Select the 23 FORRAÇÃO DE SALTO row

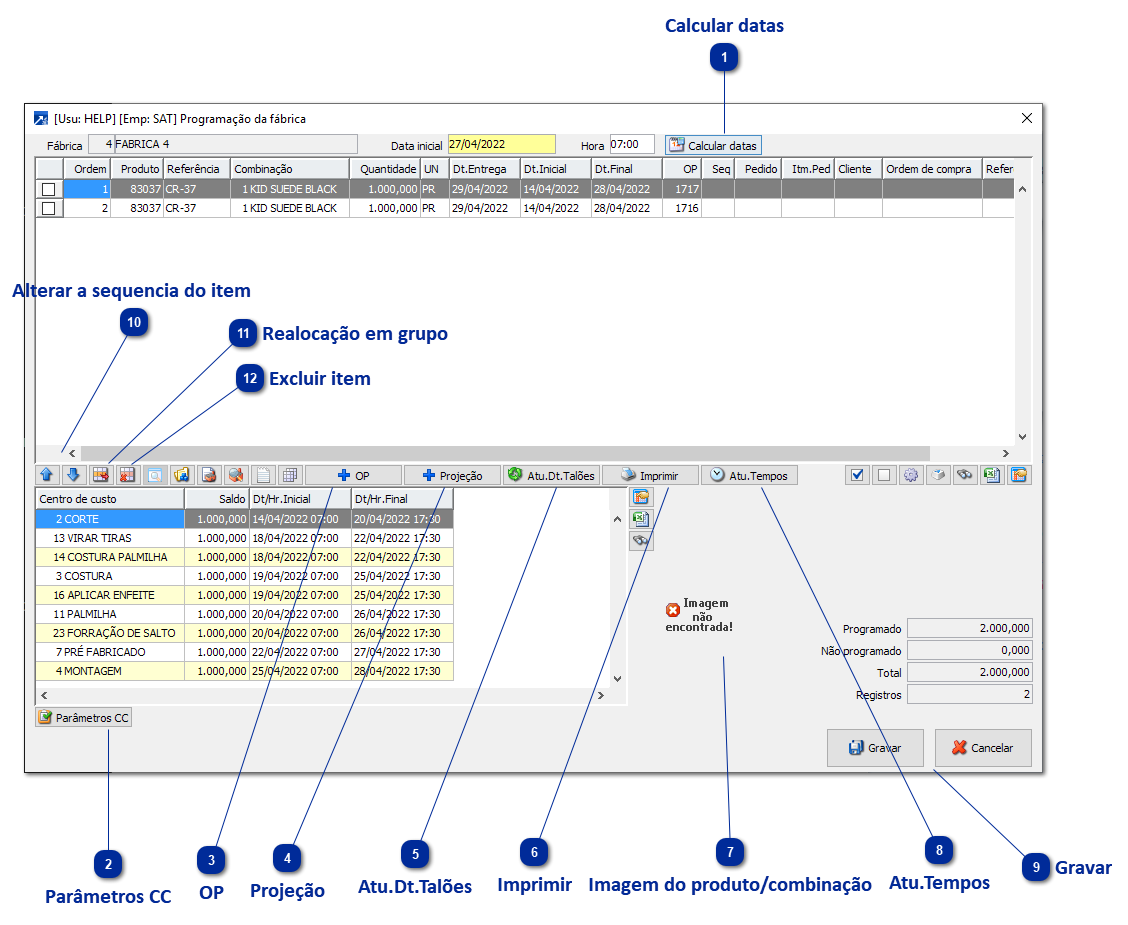click(244, 633)
